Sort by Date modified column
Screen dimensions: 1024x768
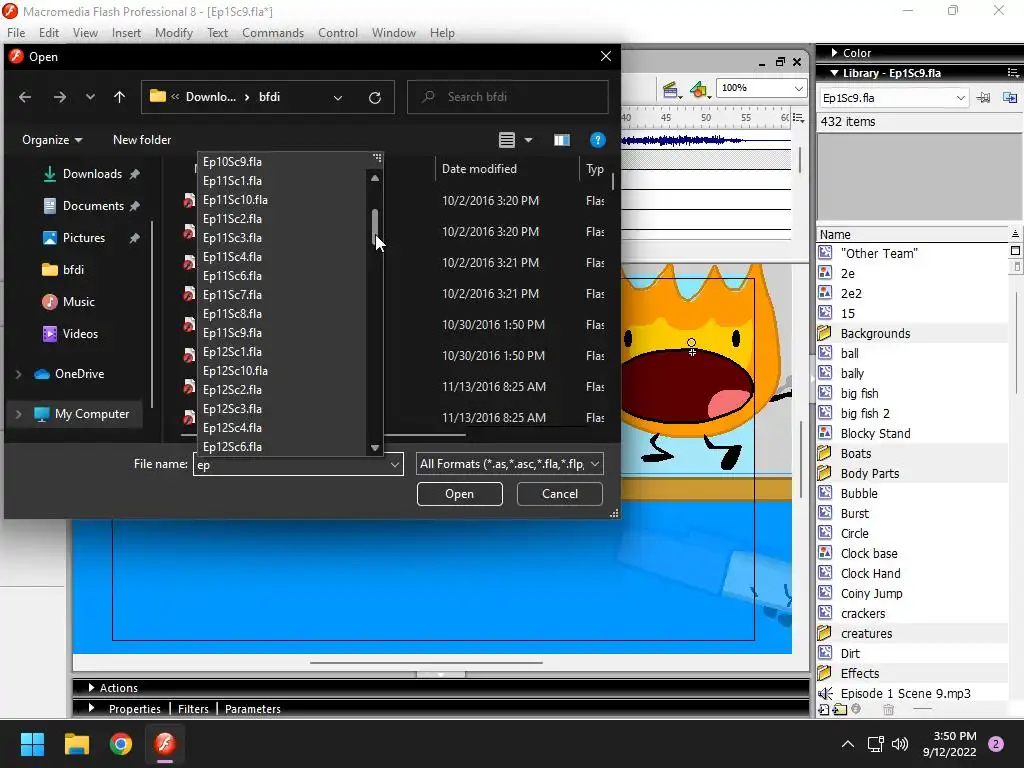coord(479,169)
